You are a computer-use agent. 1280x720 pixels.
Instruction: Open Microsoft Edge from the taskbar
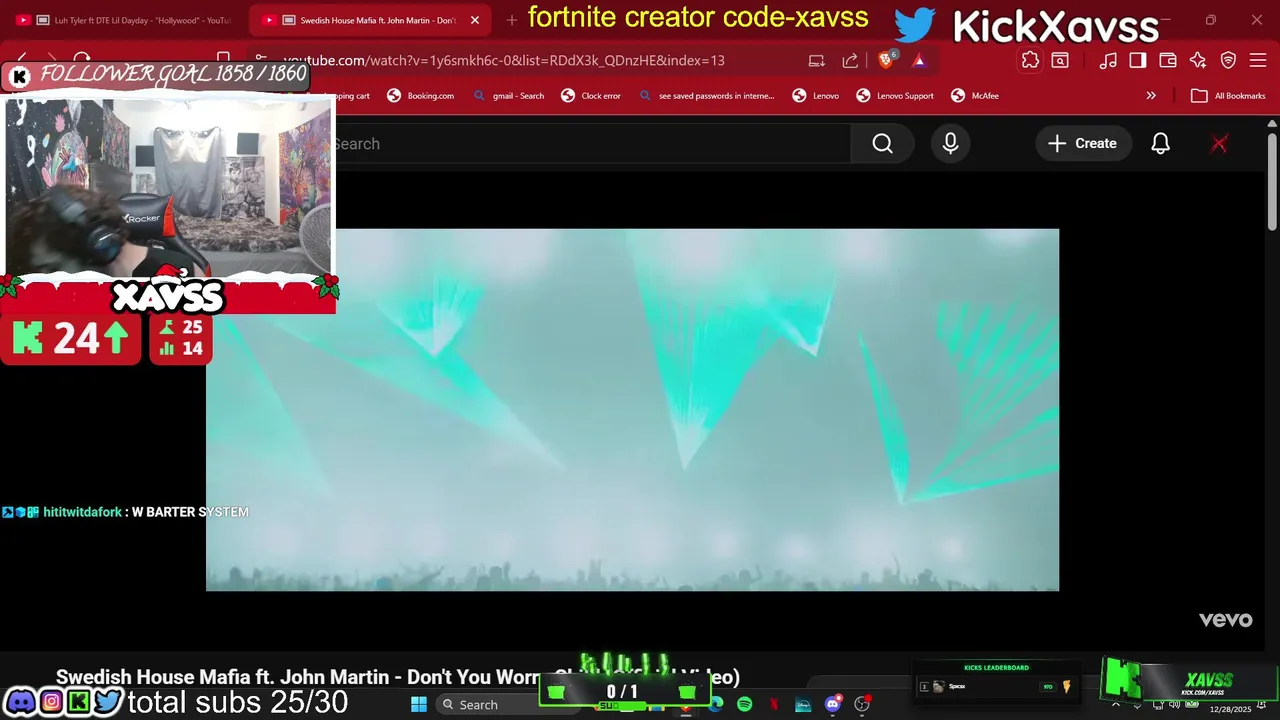[716, 705]
